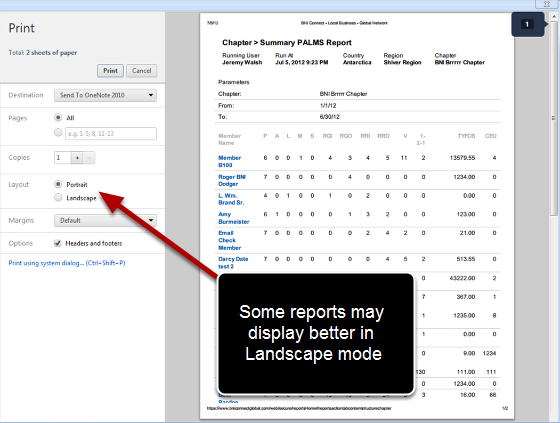The width and height of the screenshot is (560, 423).
Task: Click the footer URL text in preview
Action: coord(299,408)
